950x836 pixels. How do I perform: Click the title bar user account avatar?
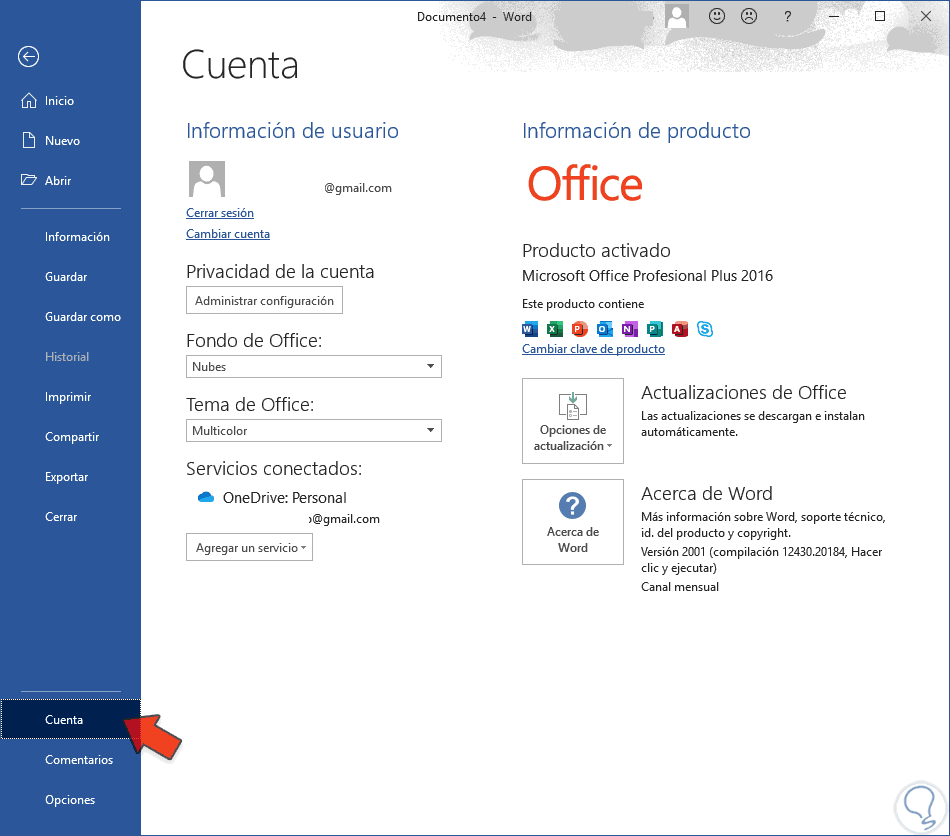(x=677, y=16)
